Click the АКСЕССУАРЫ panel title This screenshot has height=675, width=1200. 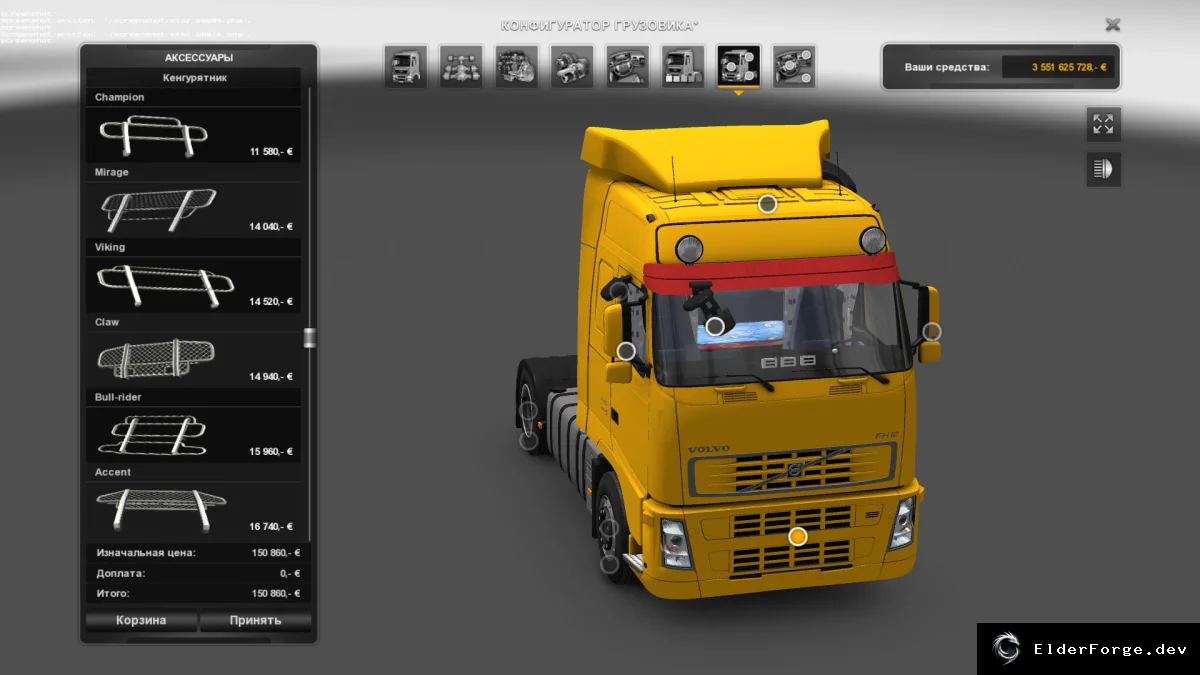click(199, 58)
